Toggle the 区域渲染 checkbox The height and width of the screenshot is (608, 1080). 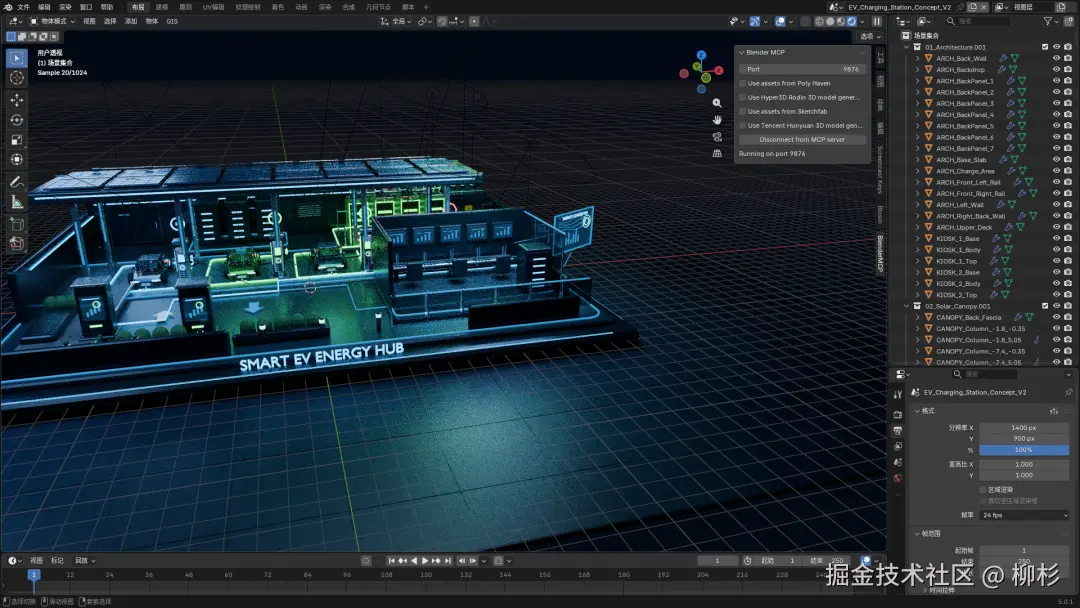(983, 490)
